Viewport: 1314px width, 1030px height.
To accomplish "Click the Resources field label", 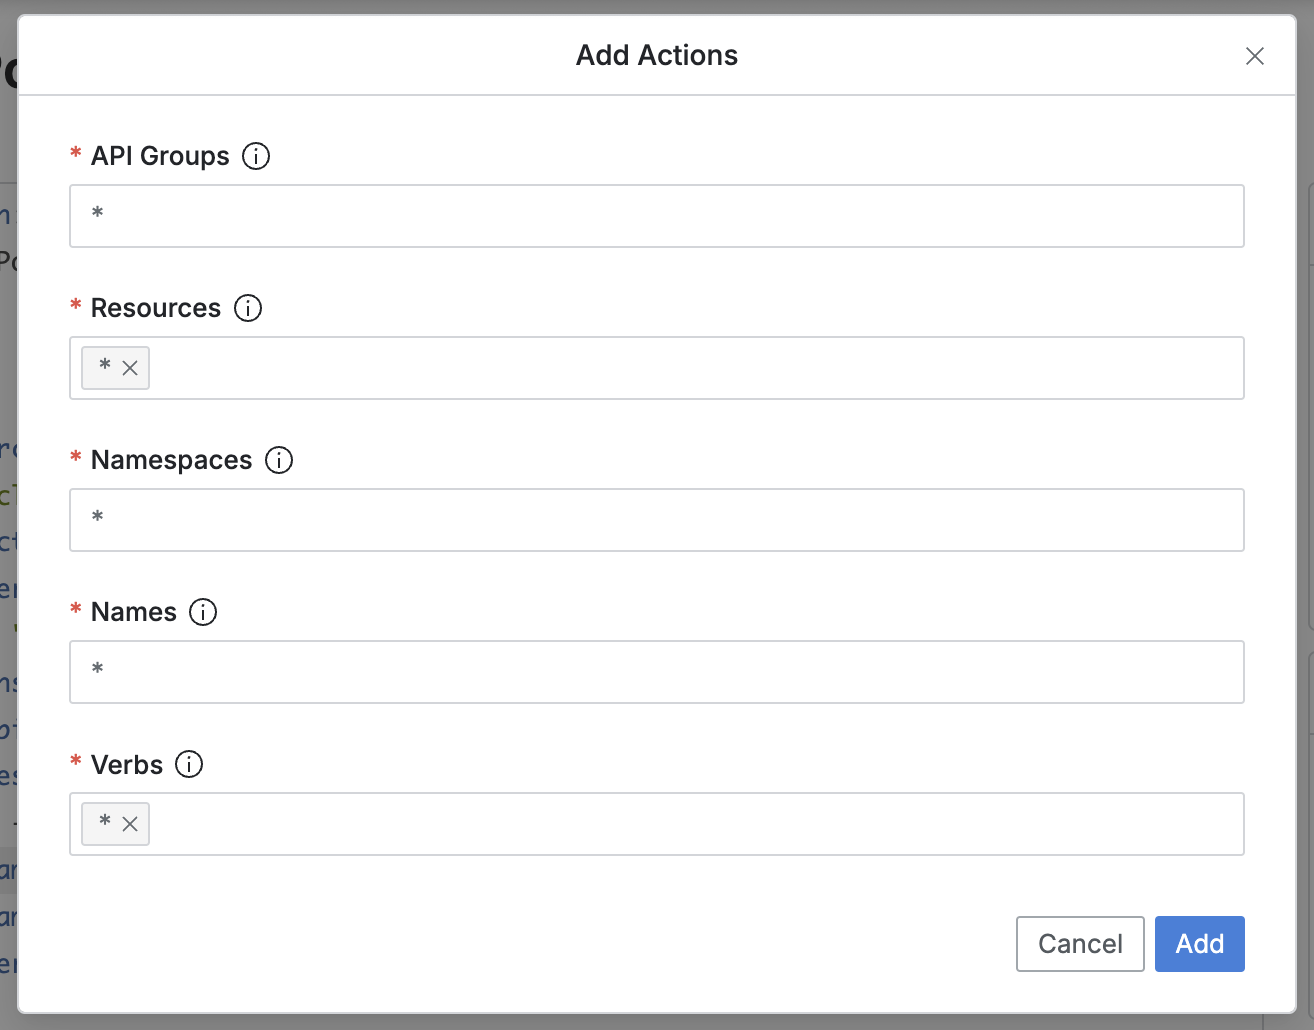I will click(x=156, y=308).
